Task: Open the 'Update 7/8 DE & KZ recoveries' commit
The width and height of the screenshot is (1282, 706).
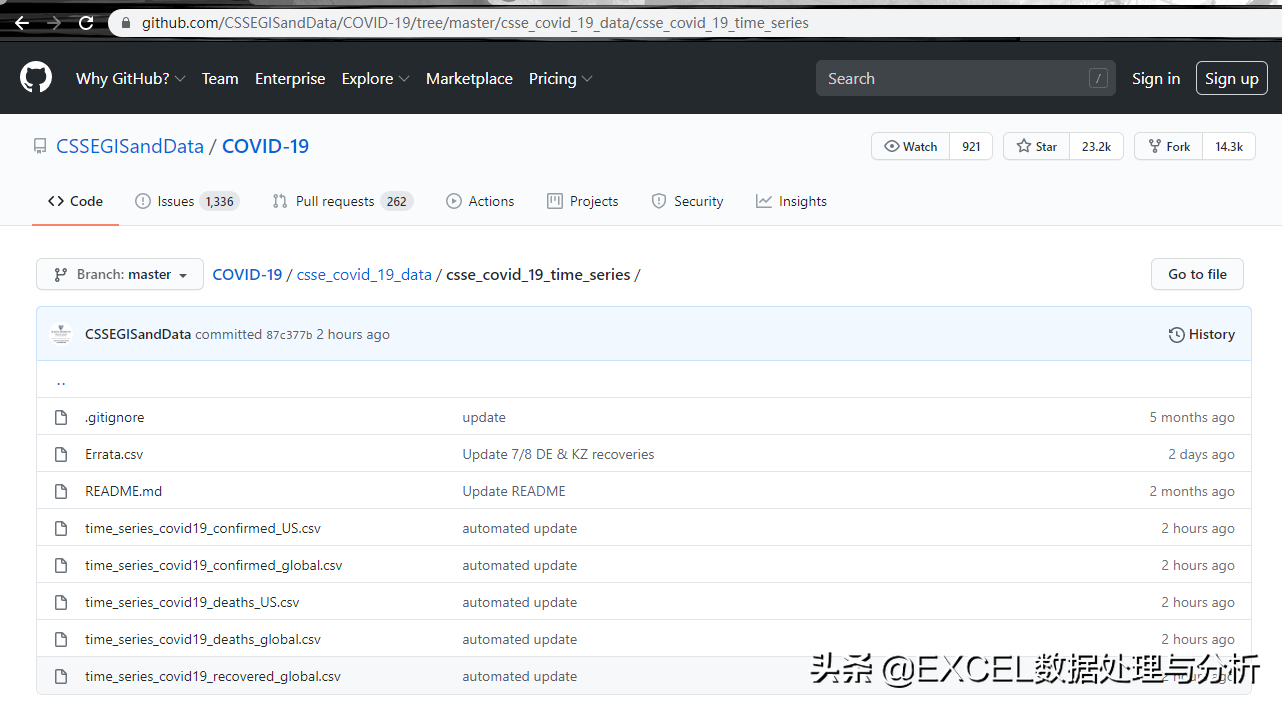Action: coord(558,454)
